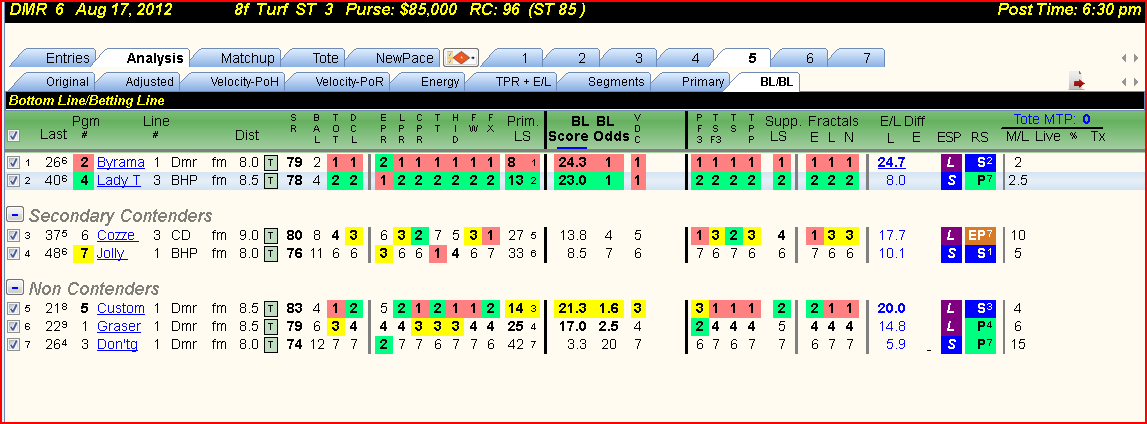Click the purple L ESP badge for Graser

pyautogui.click(x=949, y=326)
